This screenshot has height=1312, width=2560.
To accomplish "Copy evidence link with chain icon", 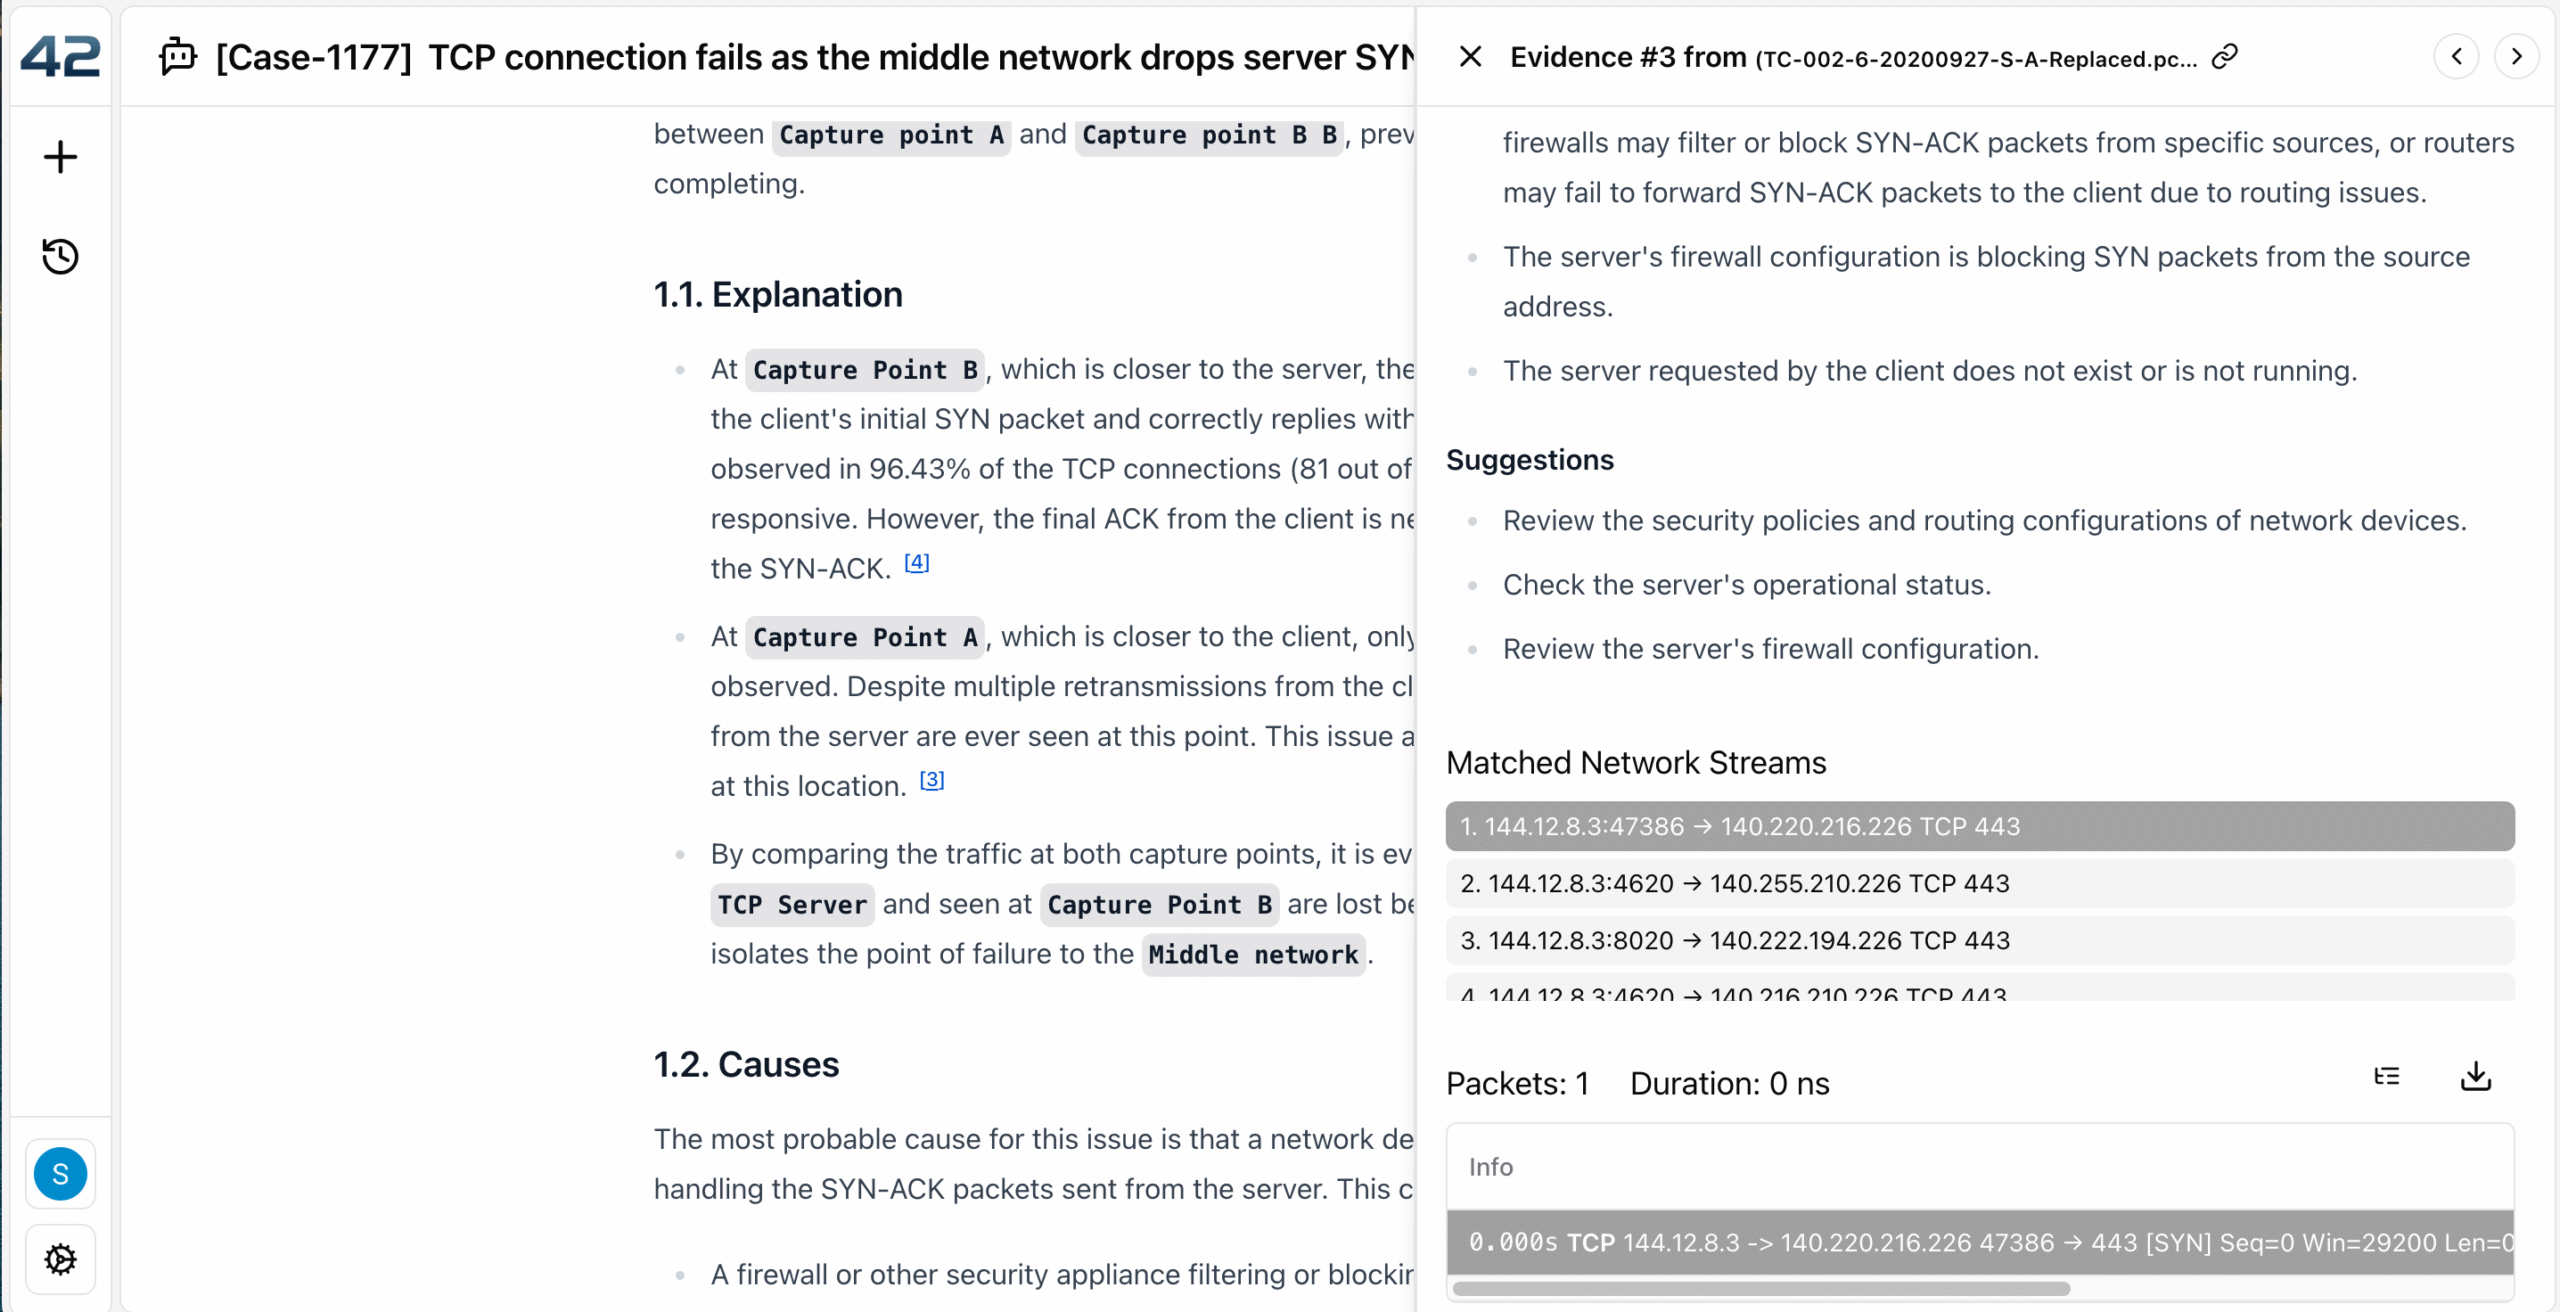I will coord(2224,57).
